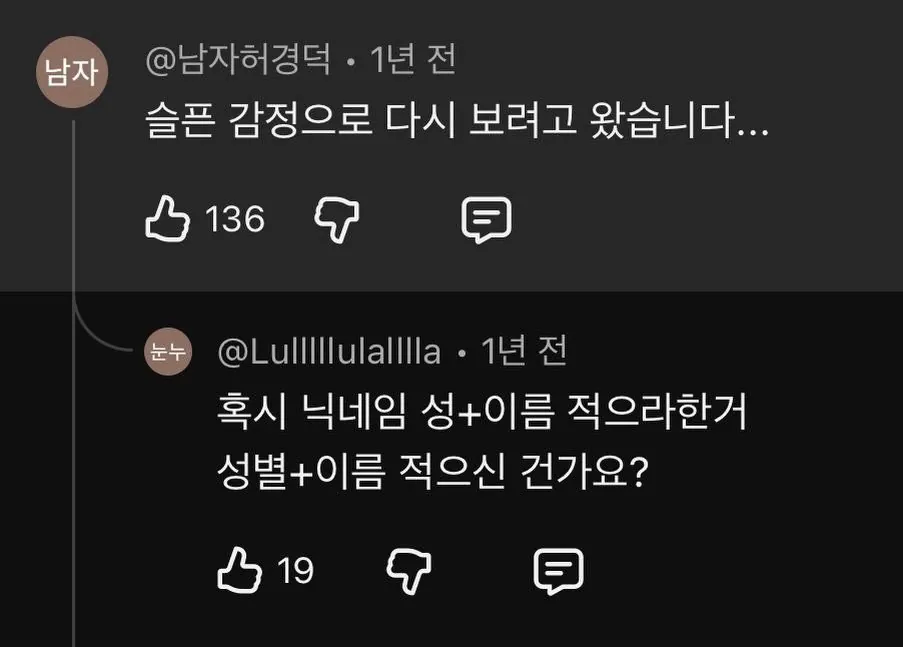The width and height of the screenshot is (903, 647).
Task: Open the reply's 1년 전 timestamp
Action: click(x=524, y=351)
